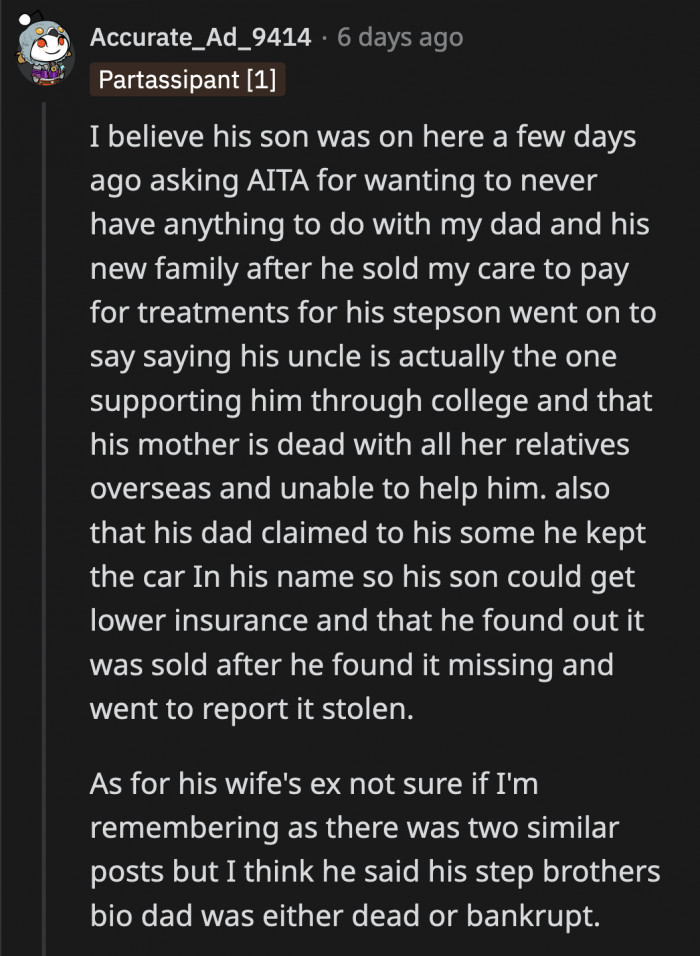This screenshot has height=956, width=700.
Task: Open the Partassipant [1] flair tag
Action: 186,80
